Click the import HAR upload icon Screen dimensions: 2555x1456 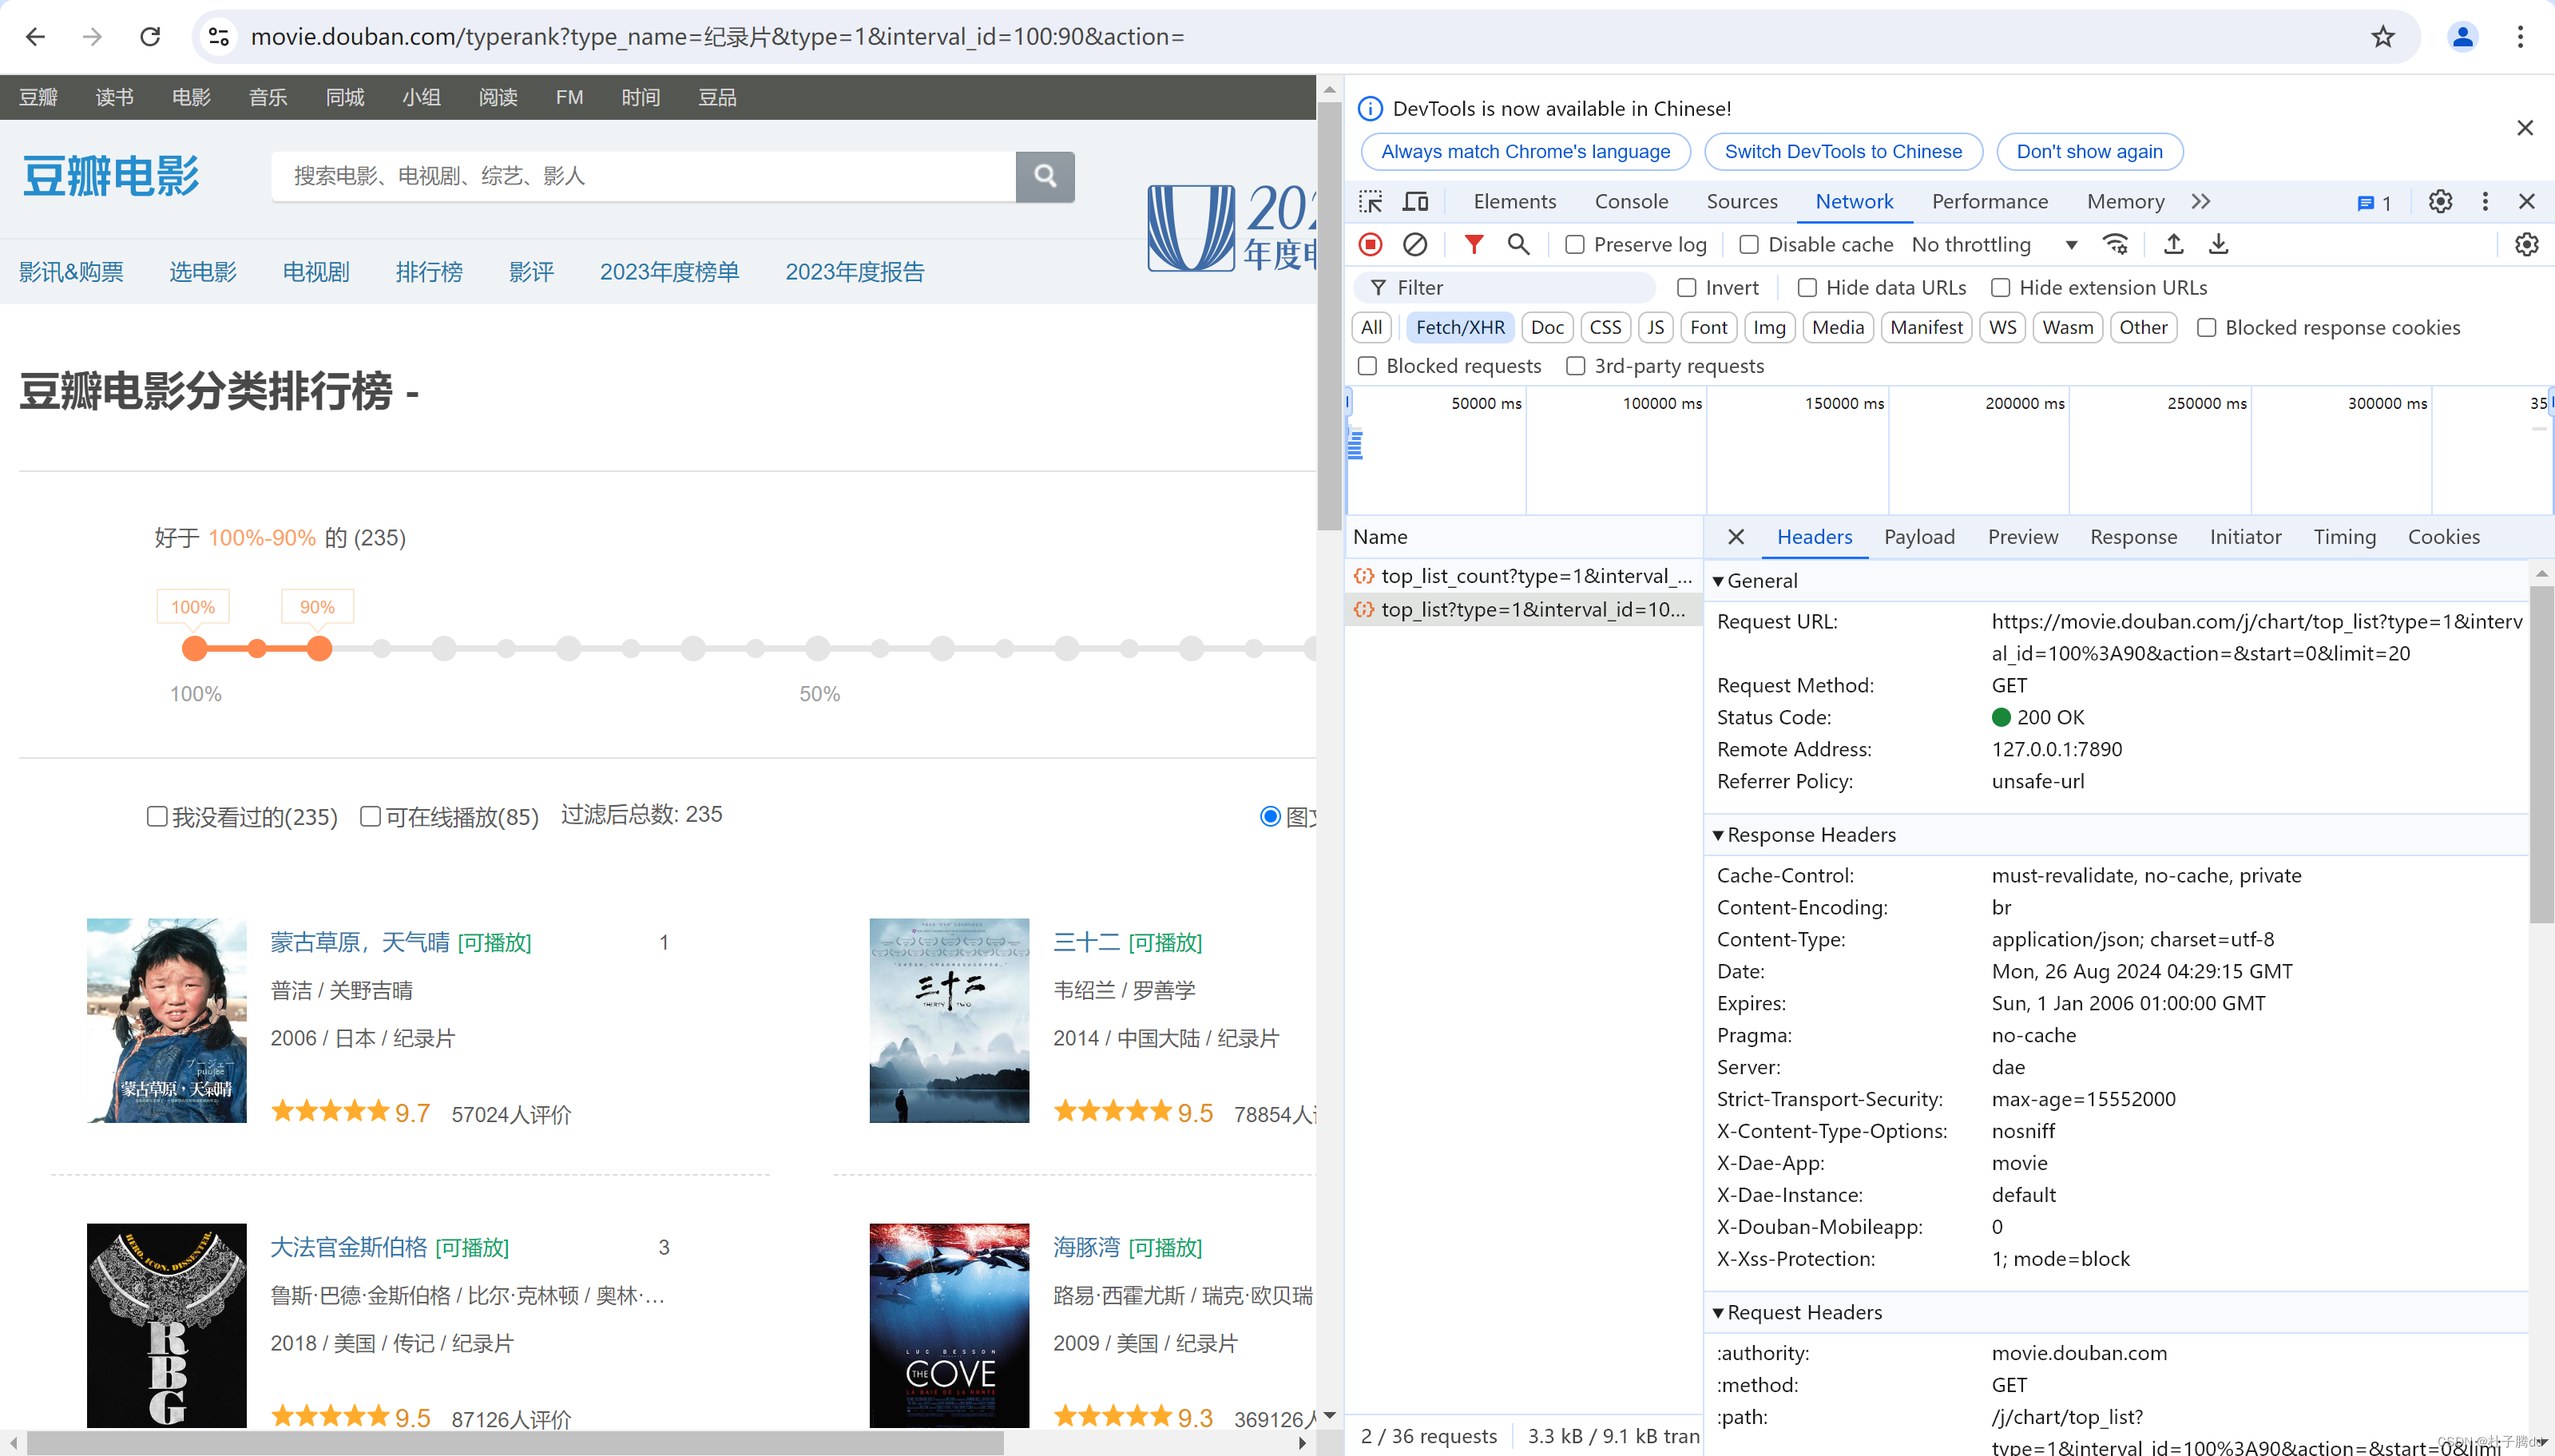[x=2174, y=245]
